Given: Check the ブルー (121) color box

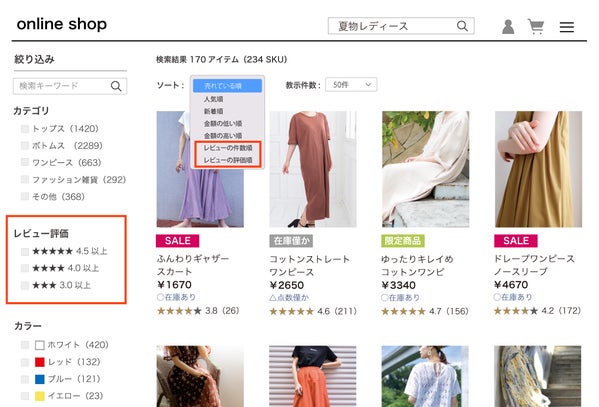Looking at the screenshot, I should click(25, 379).
